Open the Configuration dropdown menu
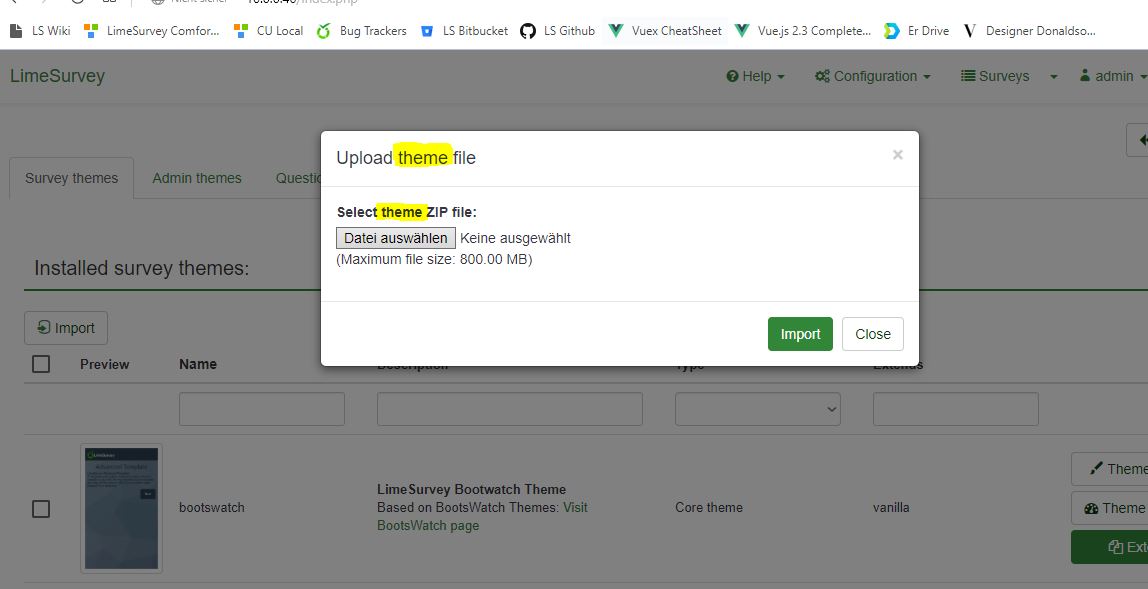 [x=873, y=76]
